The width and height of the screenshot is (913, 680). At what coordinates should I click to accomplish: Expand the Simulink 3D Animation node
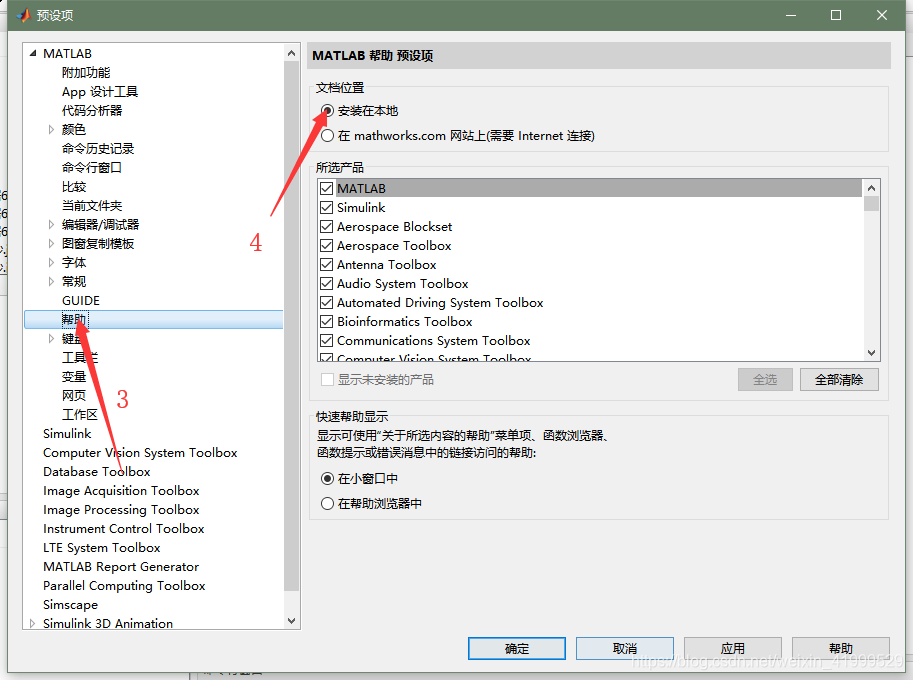(x=33, y=624)
